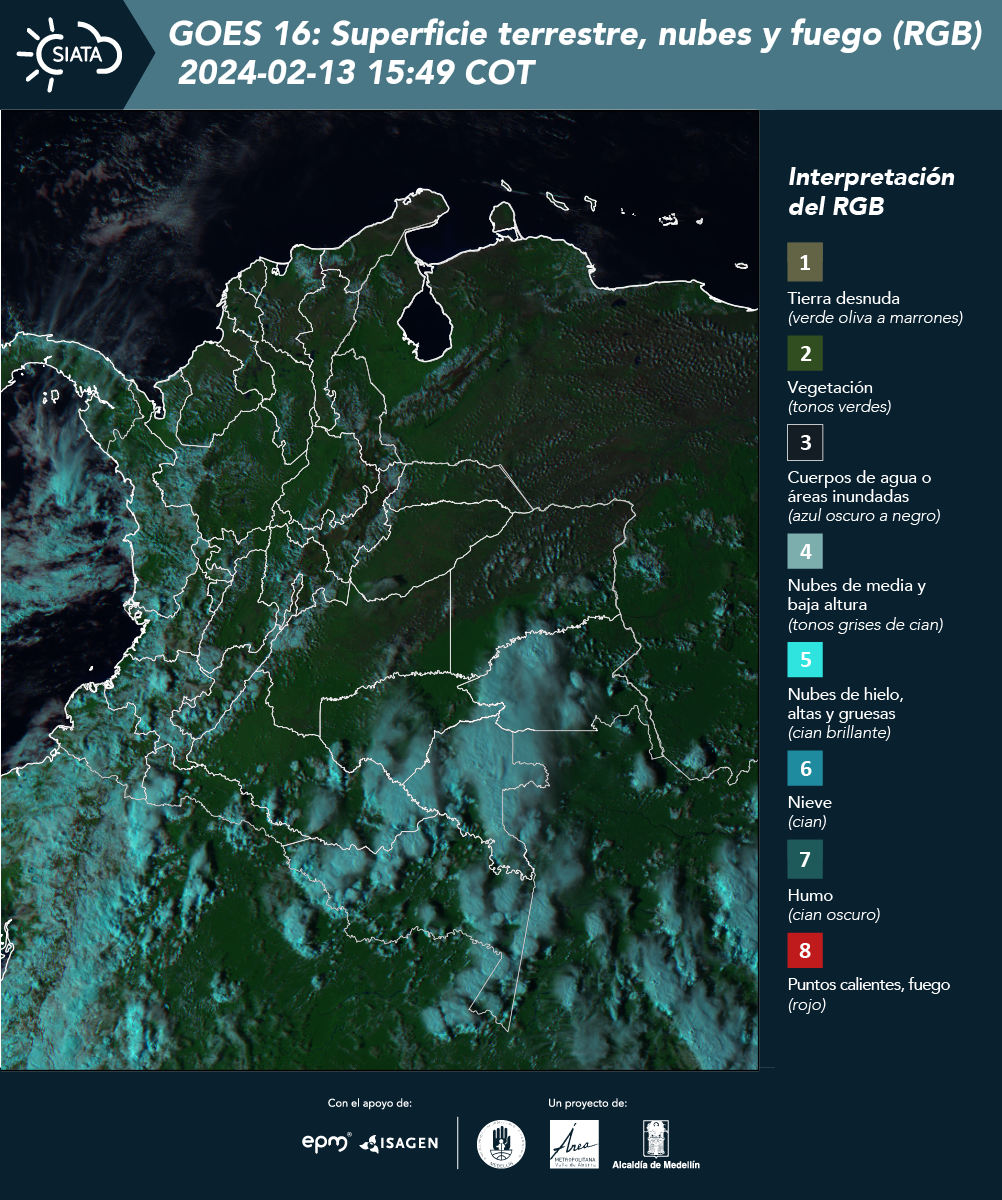Select red legend swatch 8 fuego
Viewport: 1002px width, 1200px height.
[805, 949]
